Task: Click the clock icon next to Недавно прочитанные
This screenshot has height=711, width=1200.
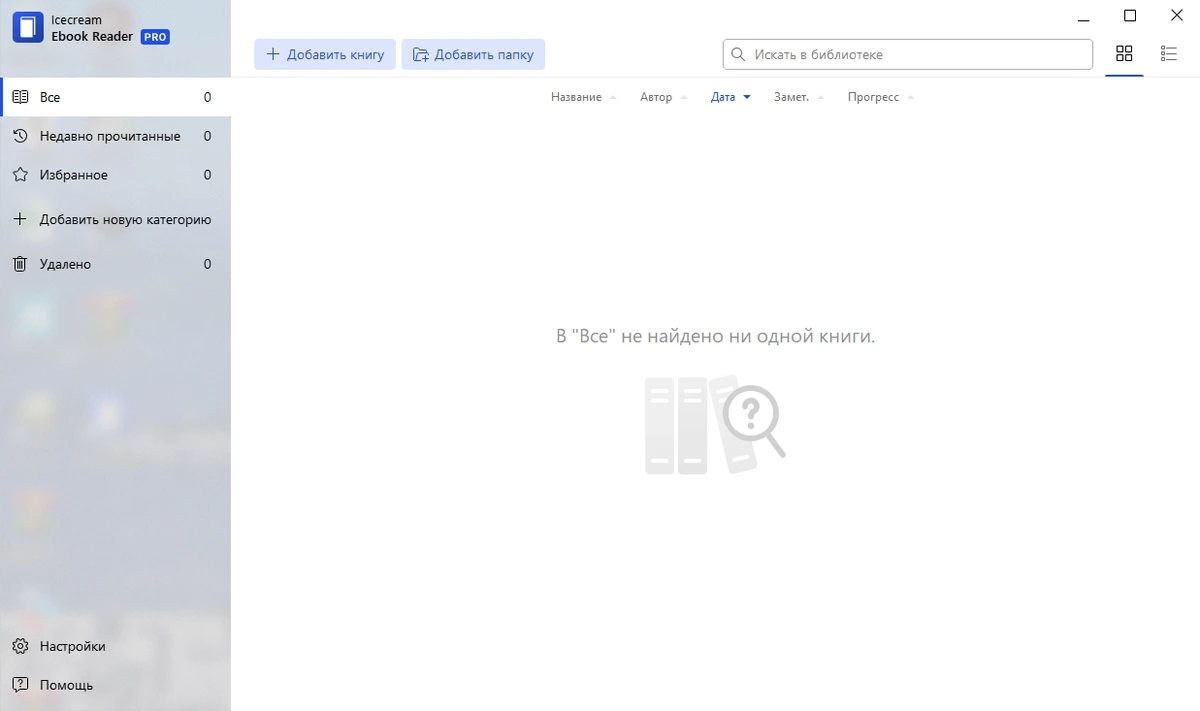Action: pos(20,136)
